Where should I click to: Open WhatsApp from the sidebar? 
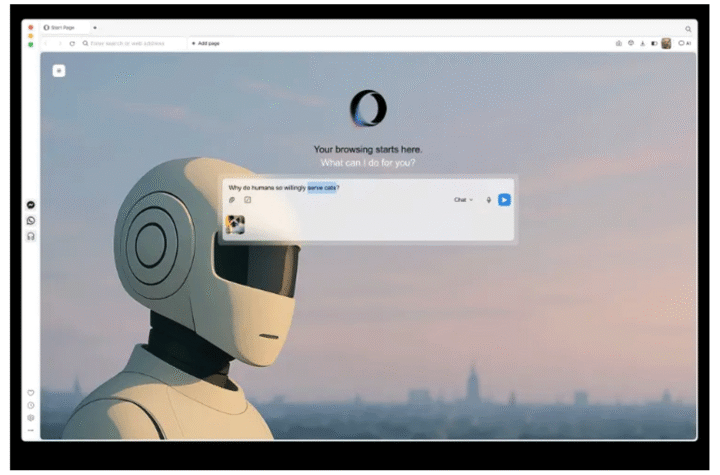point(31,220)
